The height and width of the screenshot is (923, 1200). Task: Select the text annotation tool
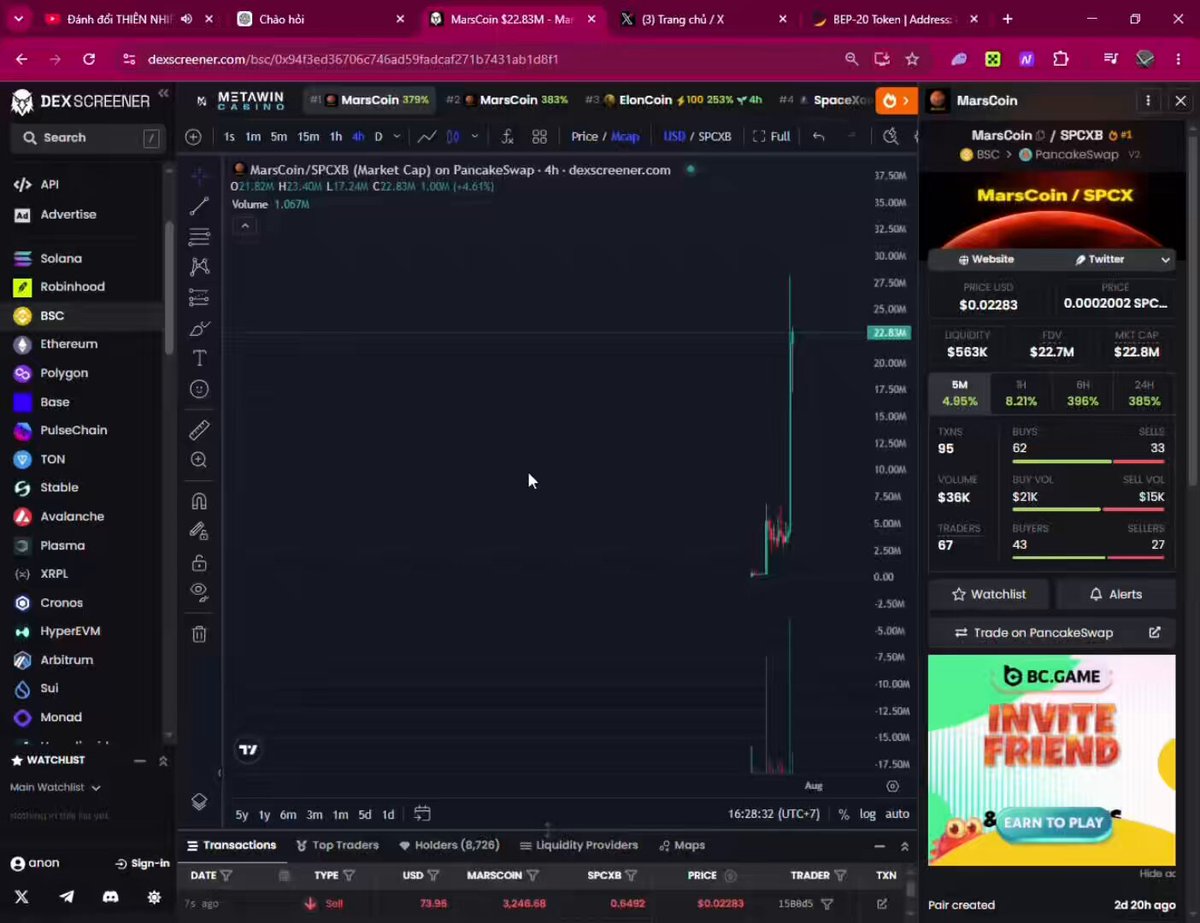point(199,358)
